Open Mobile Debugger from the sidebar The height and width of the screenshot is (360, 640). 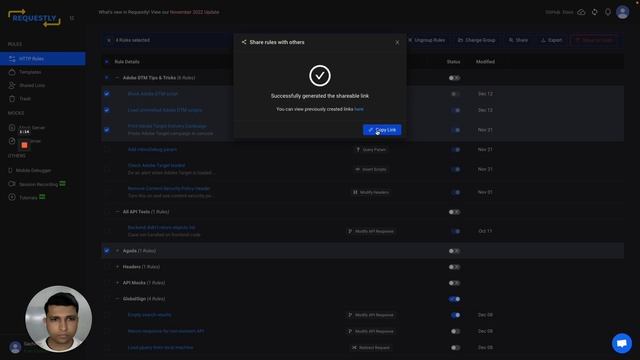(33, 171)
